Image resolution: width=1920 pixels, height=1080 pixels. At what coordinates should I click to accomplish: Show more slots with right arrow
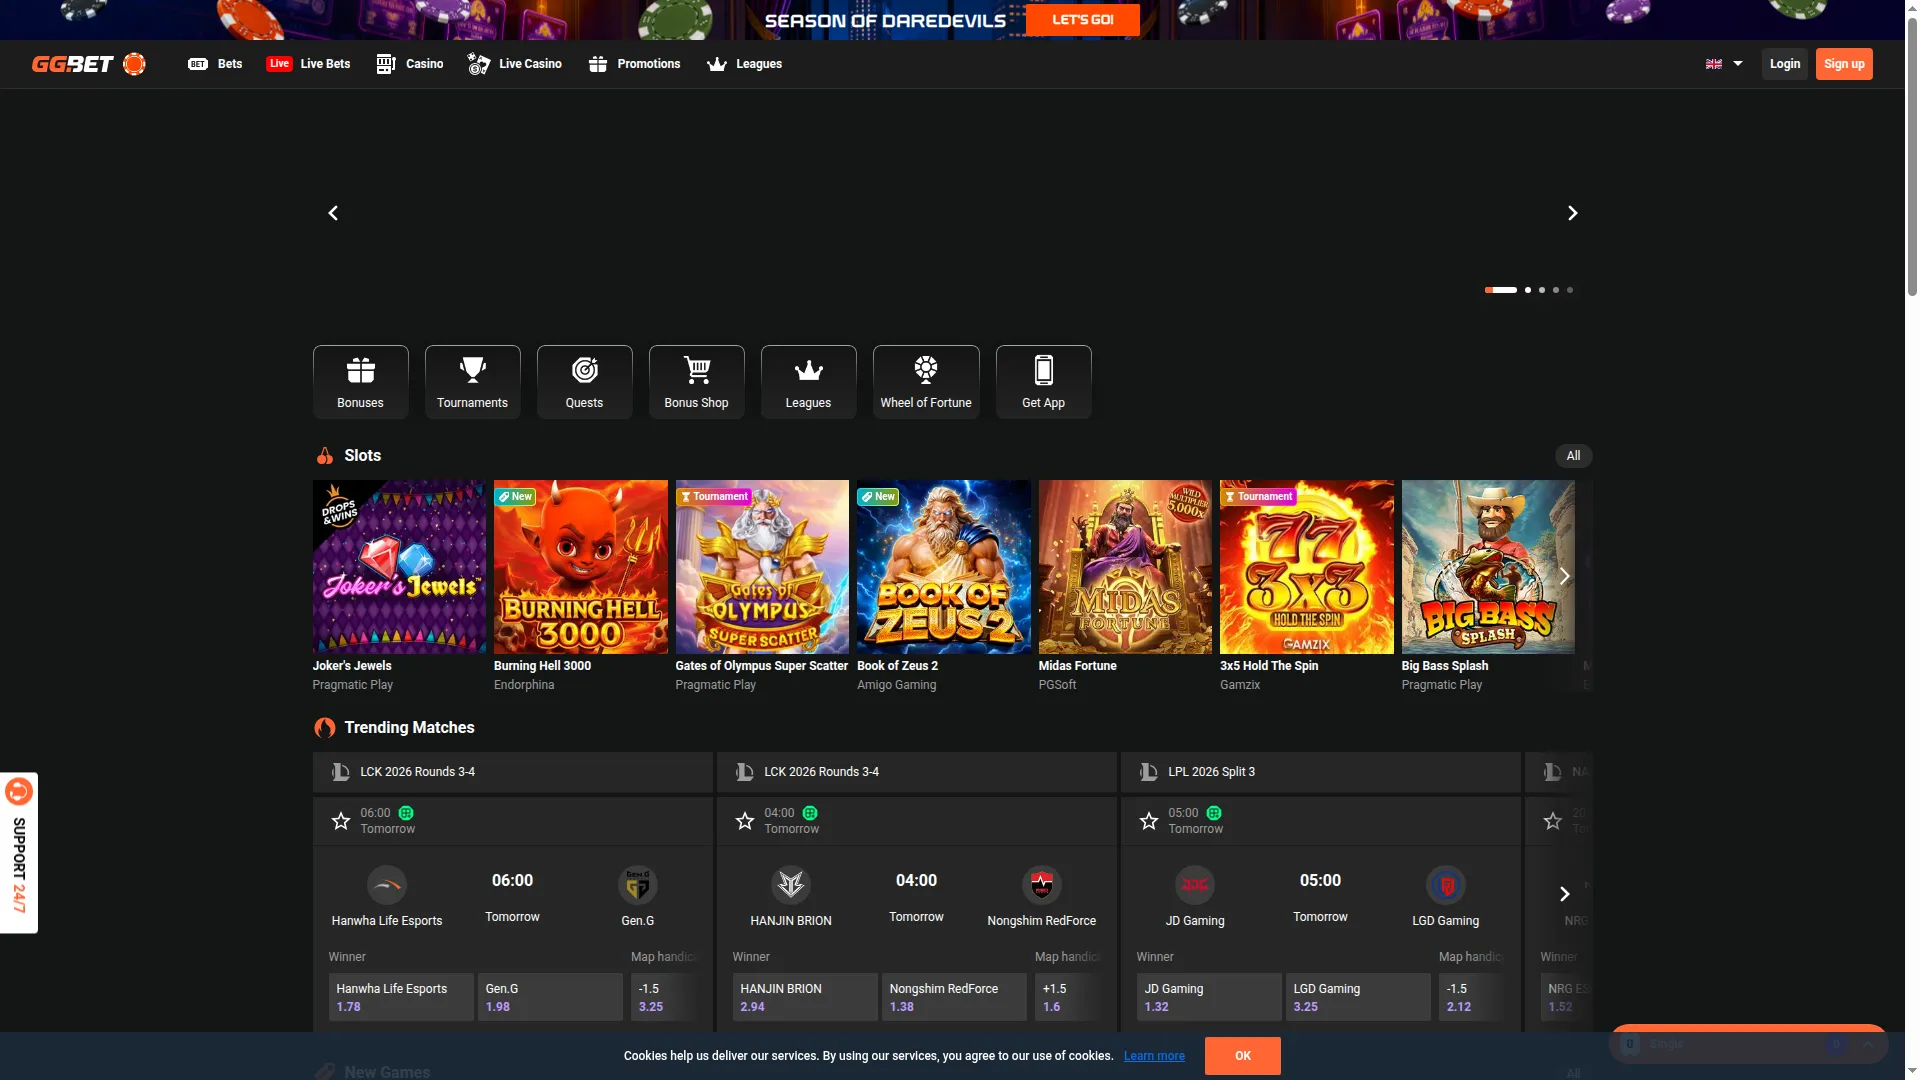1565,576
